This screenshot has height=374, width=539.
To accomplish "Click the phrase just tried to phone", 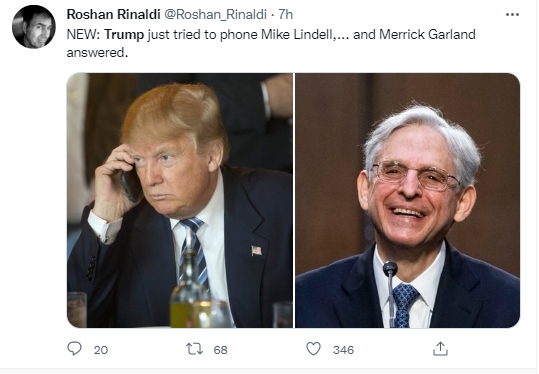I will 203,35.
